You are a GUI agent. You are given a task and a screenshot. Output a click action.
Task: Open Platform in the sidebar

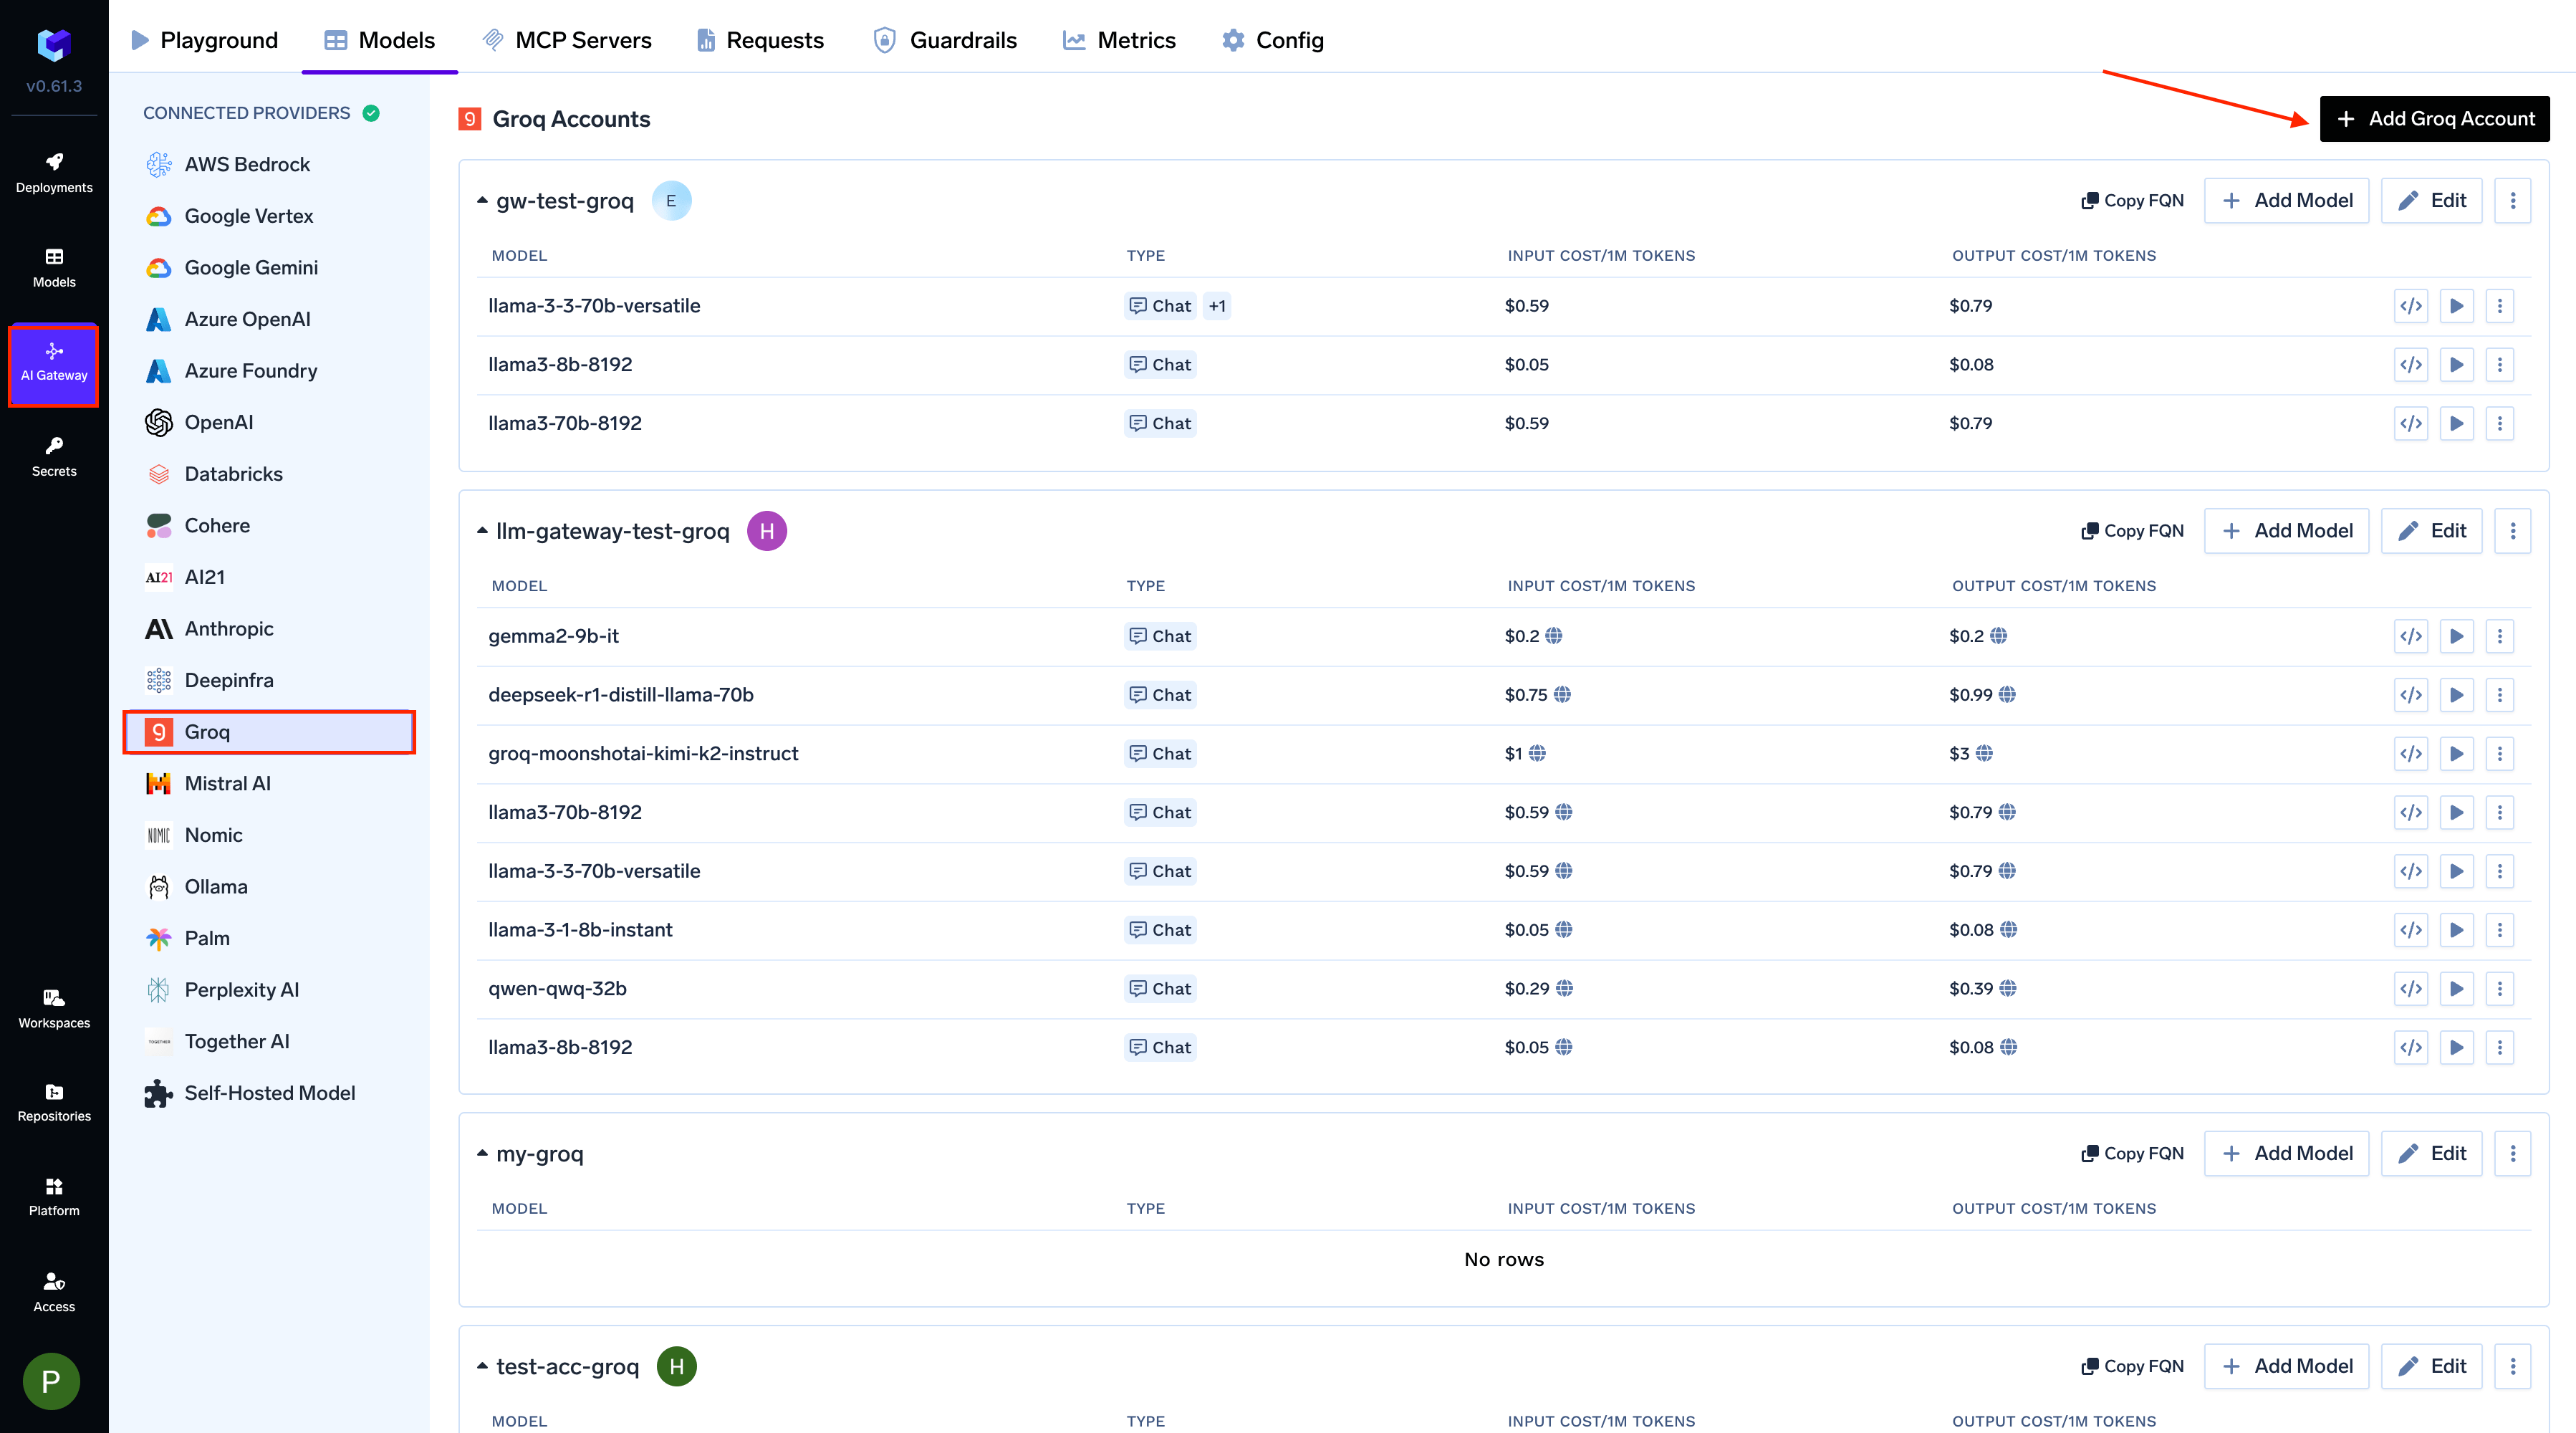pyautogui.click(x=54, y=1197)
